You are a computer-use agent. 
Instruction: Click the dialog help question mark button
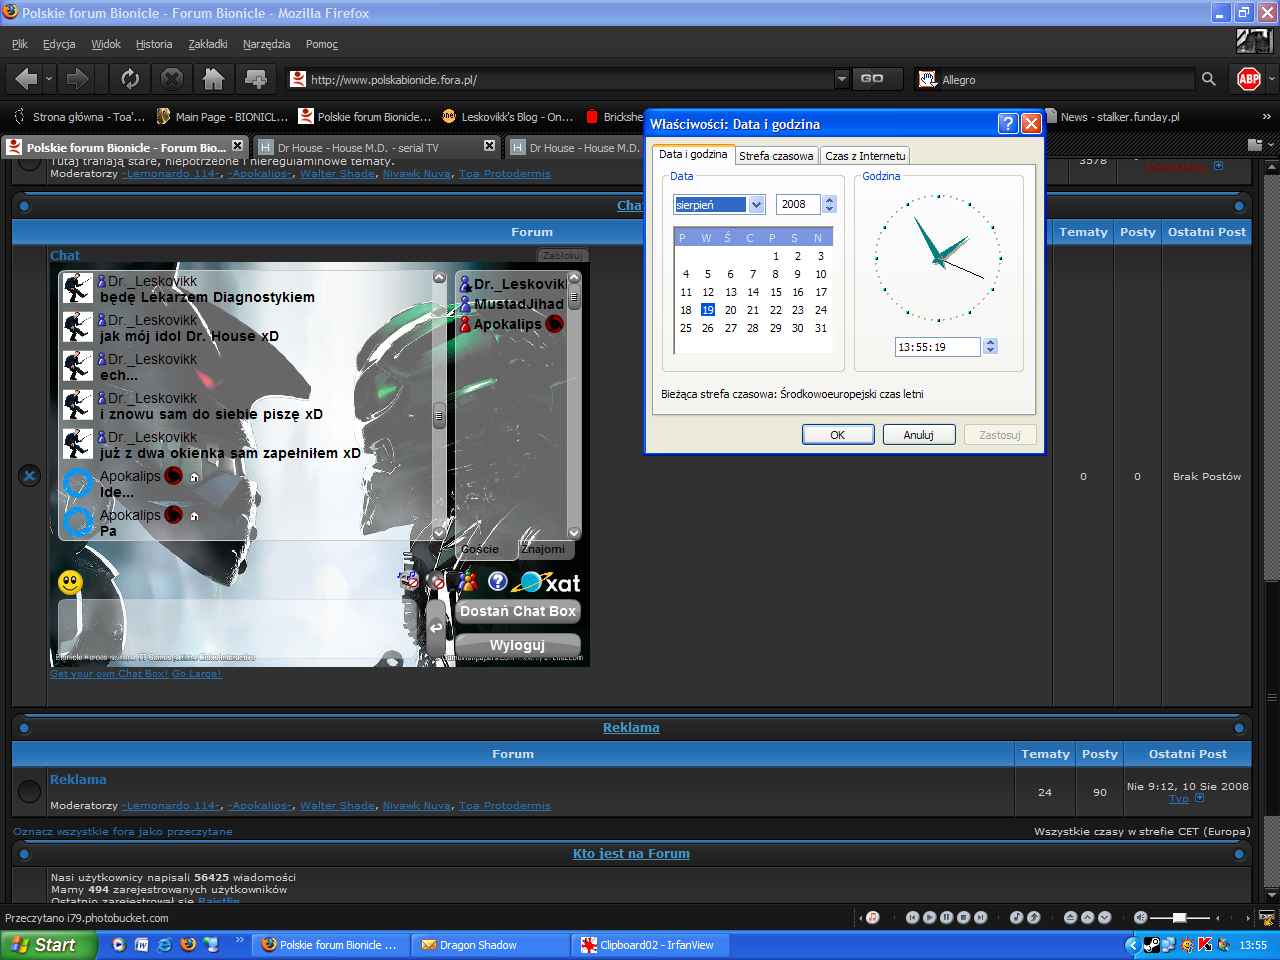[x=1008, y=124]
